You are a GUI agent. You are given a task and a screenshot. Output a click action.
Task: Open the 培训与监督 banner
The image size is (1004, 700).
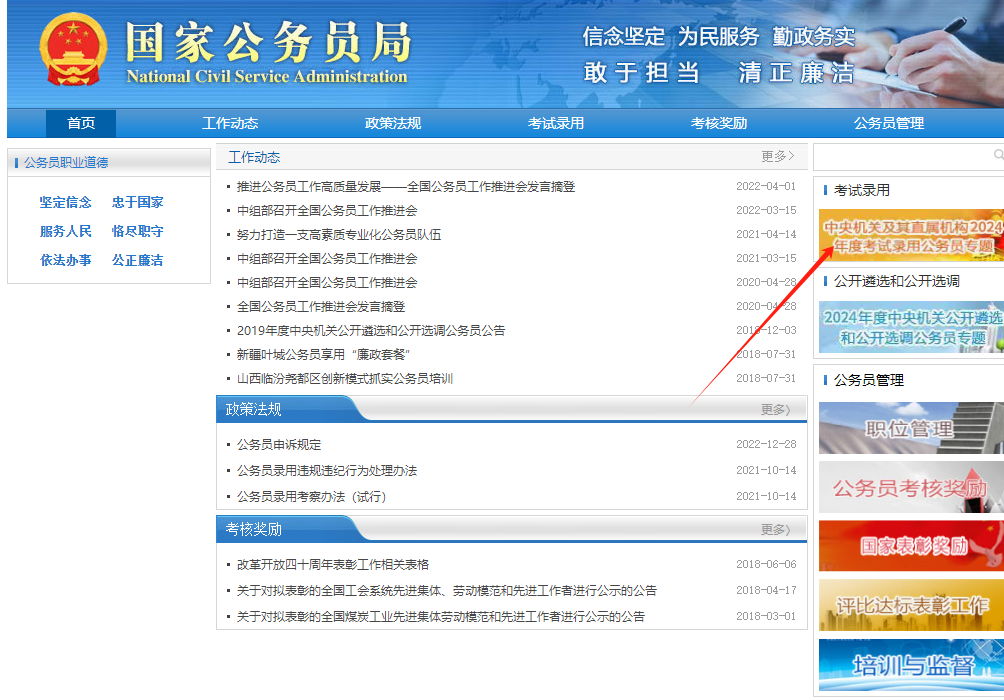coord(911,665)
